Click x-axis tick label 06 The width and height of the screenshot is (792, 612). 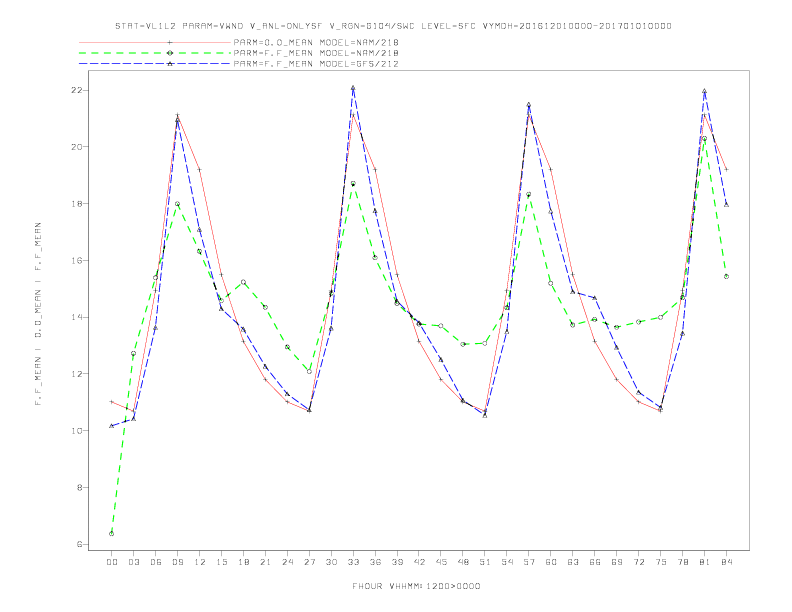(x=156, y=562)
